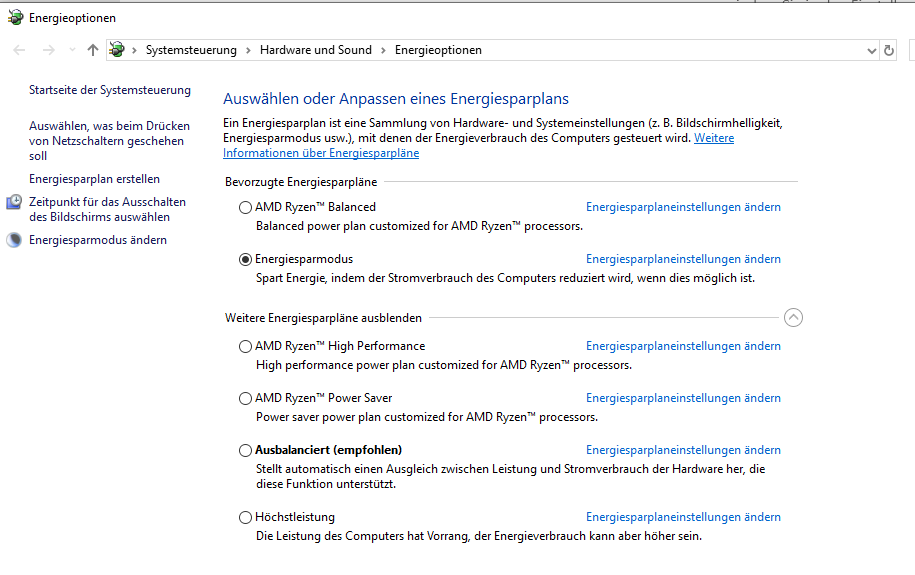The image size is (915, 575).
Task: Open Startseite der Systemsteuerung
Action: 110,90
